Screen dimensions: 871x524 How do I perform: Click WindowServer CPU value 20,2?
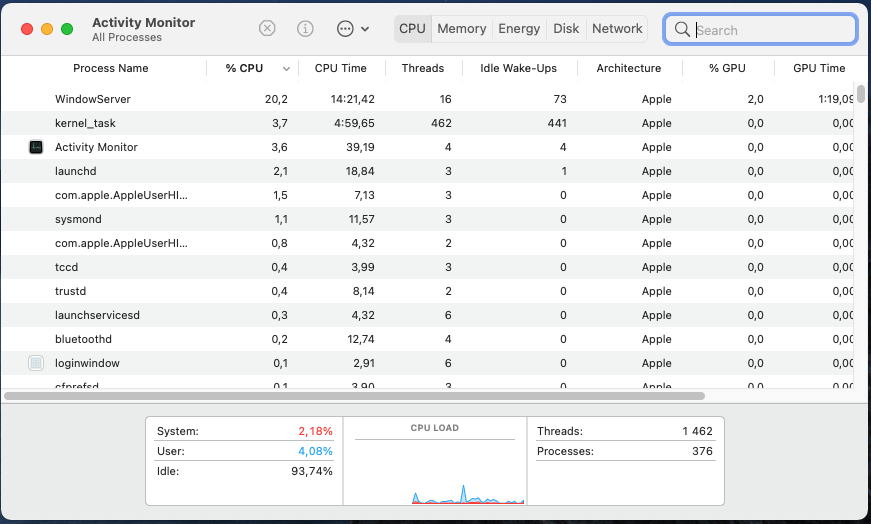(x=276, y=99)
